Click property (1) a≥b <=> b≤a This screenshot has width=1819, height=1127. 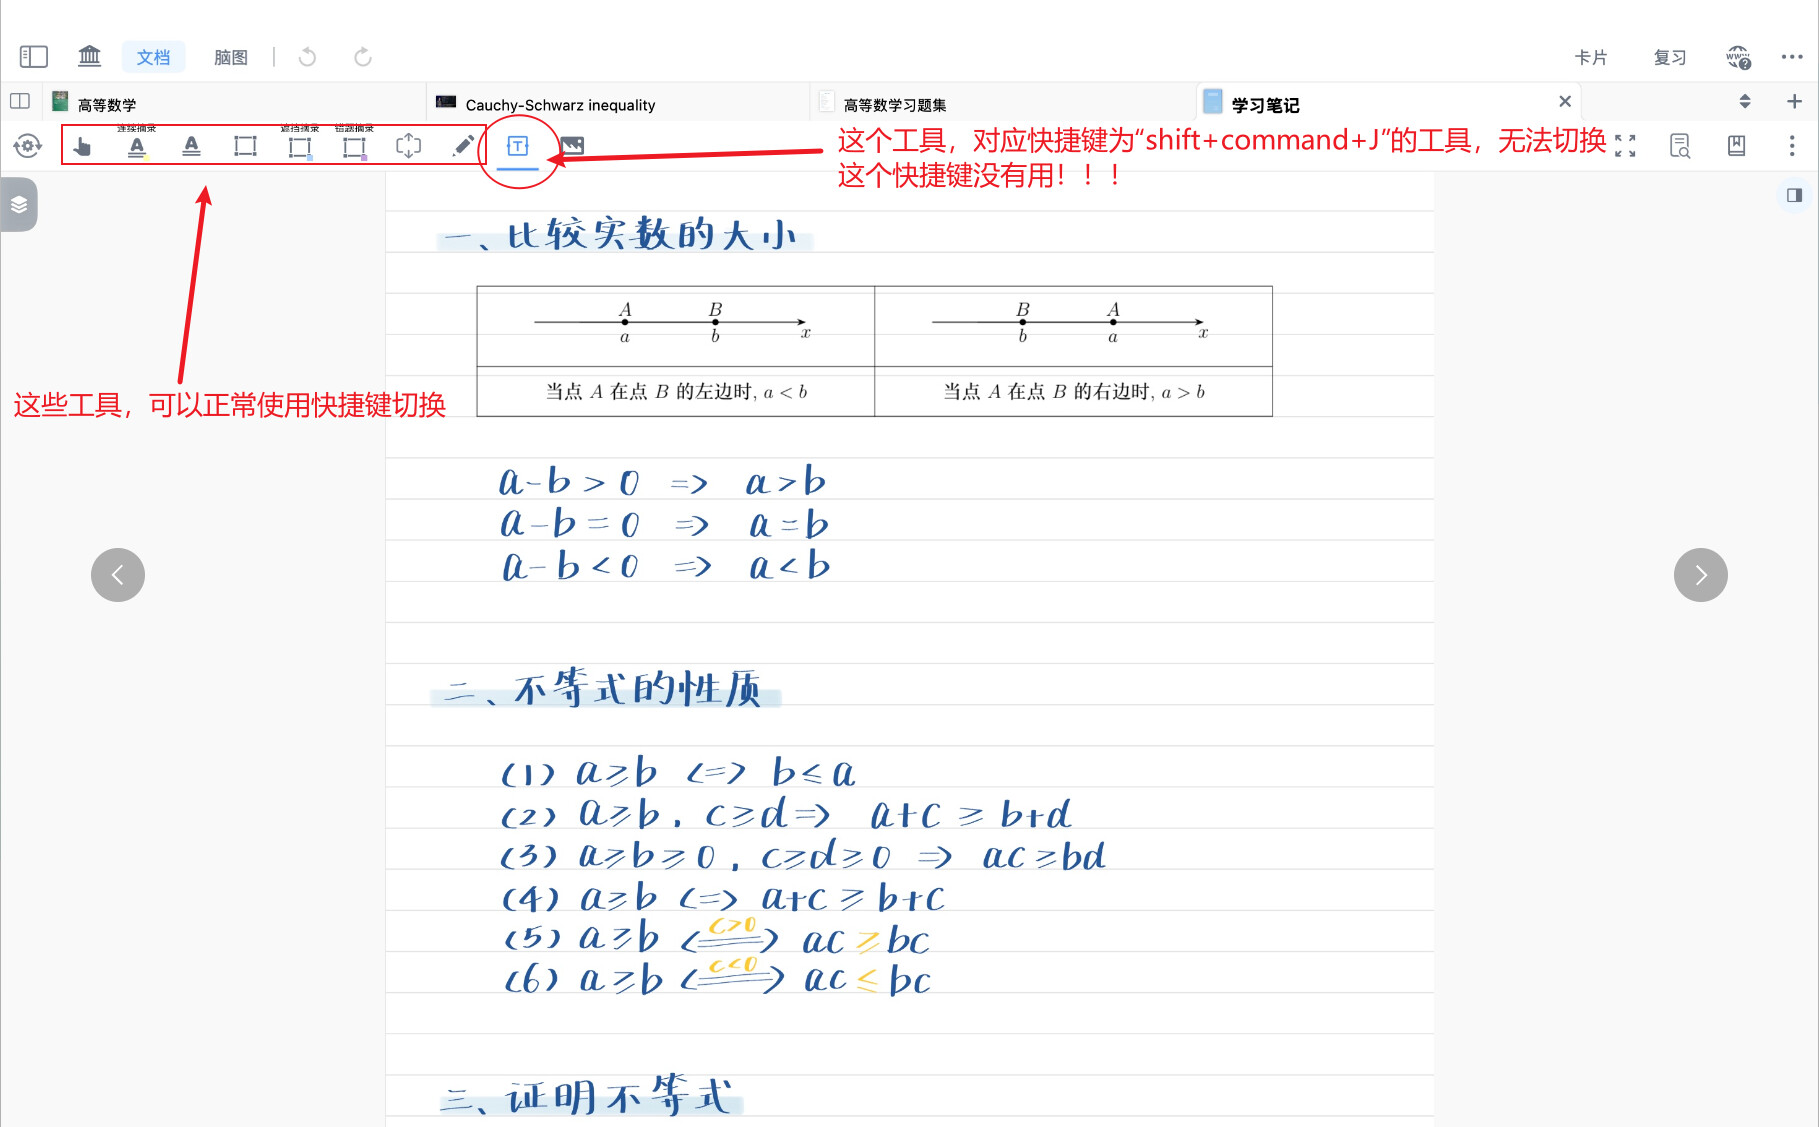(678, 772)
